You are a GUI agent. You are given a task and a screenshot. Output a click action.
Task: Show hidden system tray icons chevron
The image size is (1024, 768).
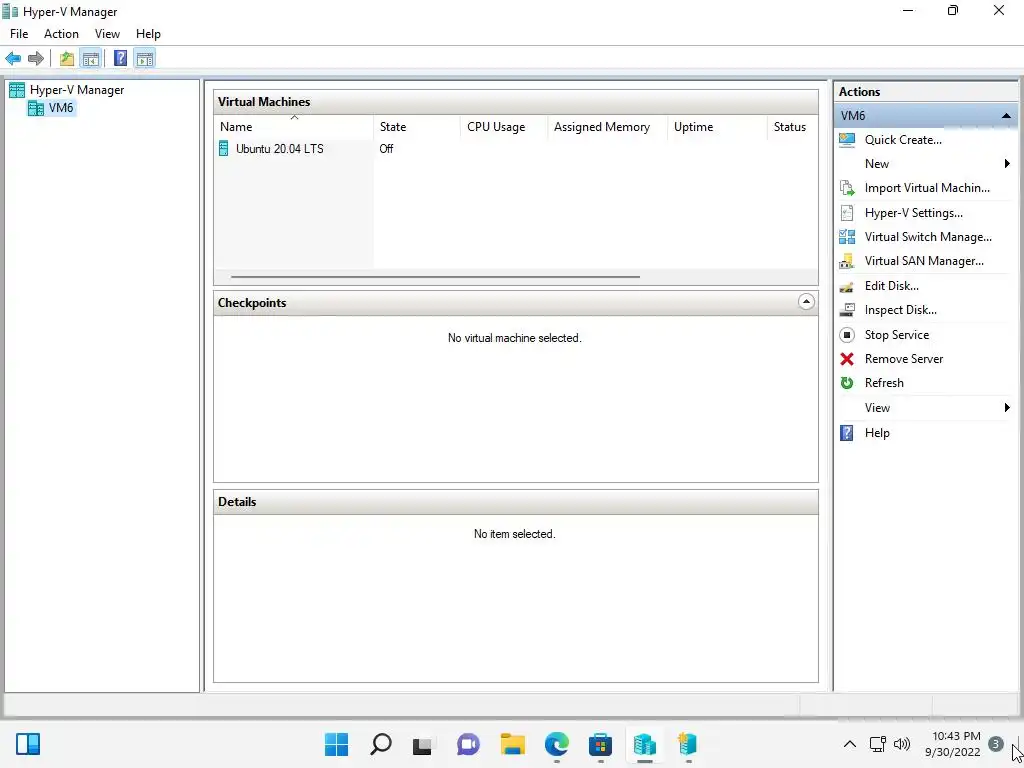tap(850, 744)
